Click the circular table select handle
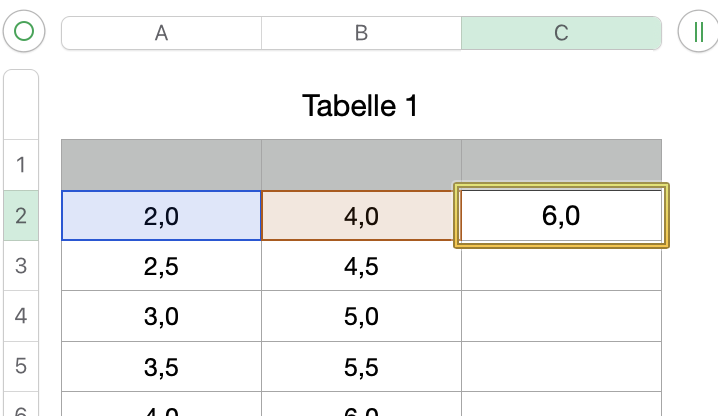The height and width of the screenshot is (416, 718). (x=24, y=32)
